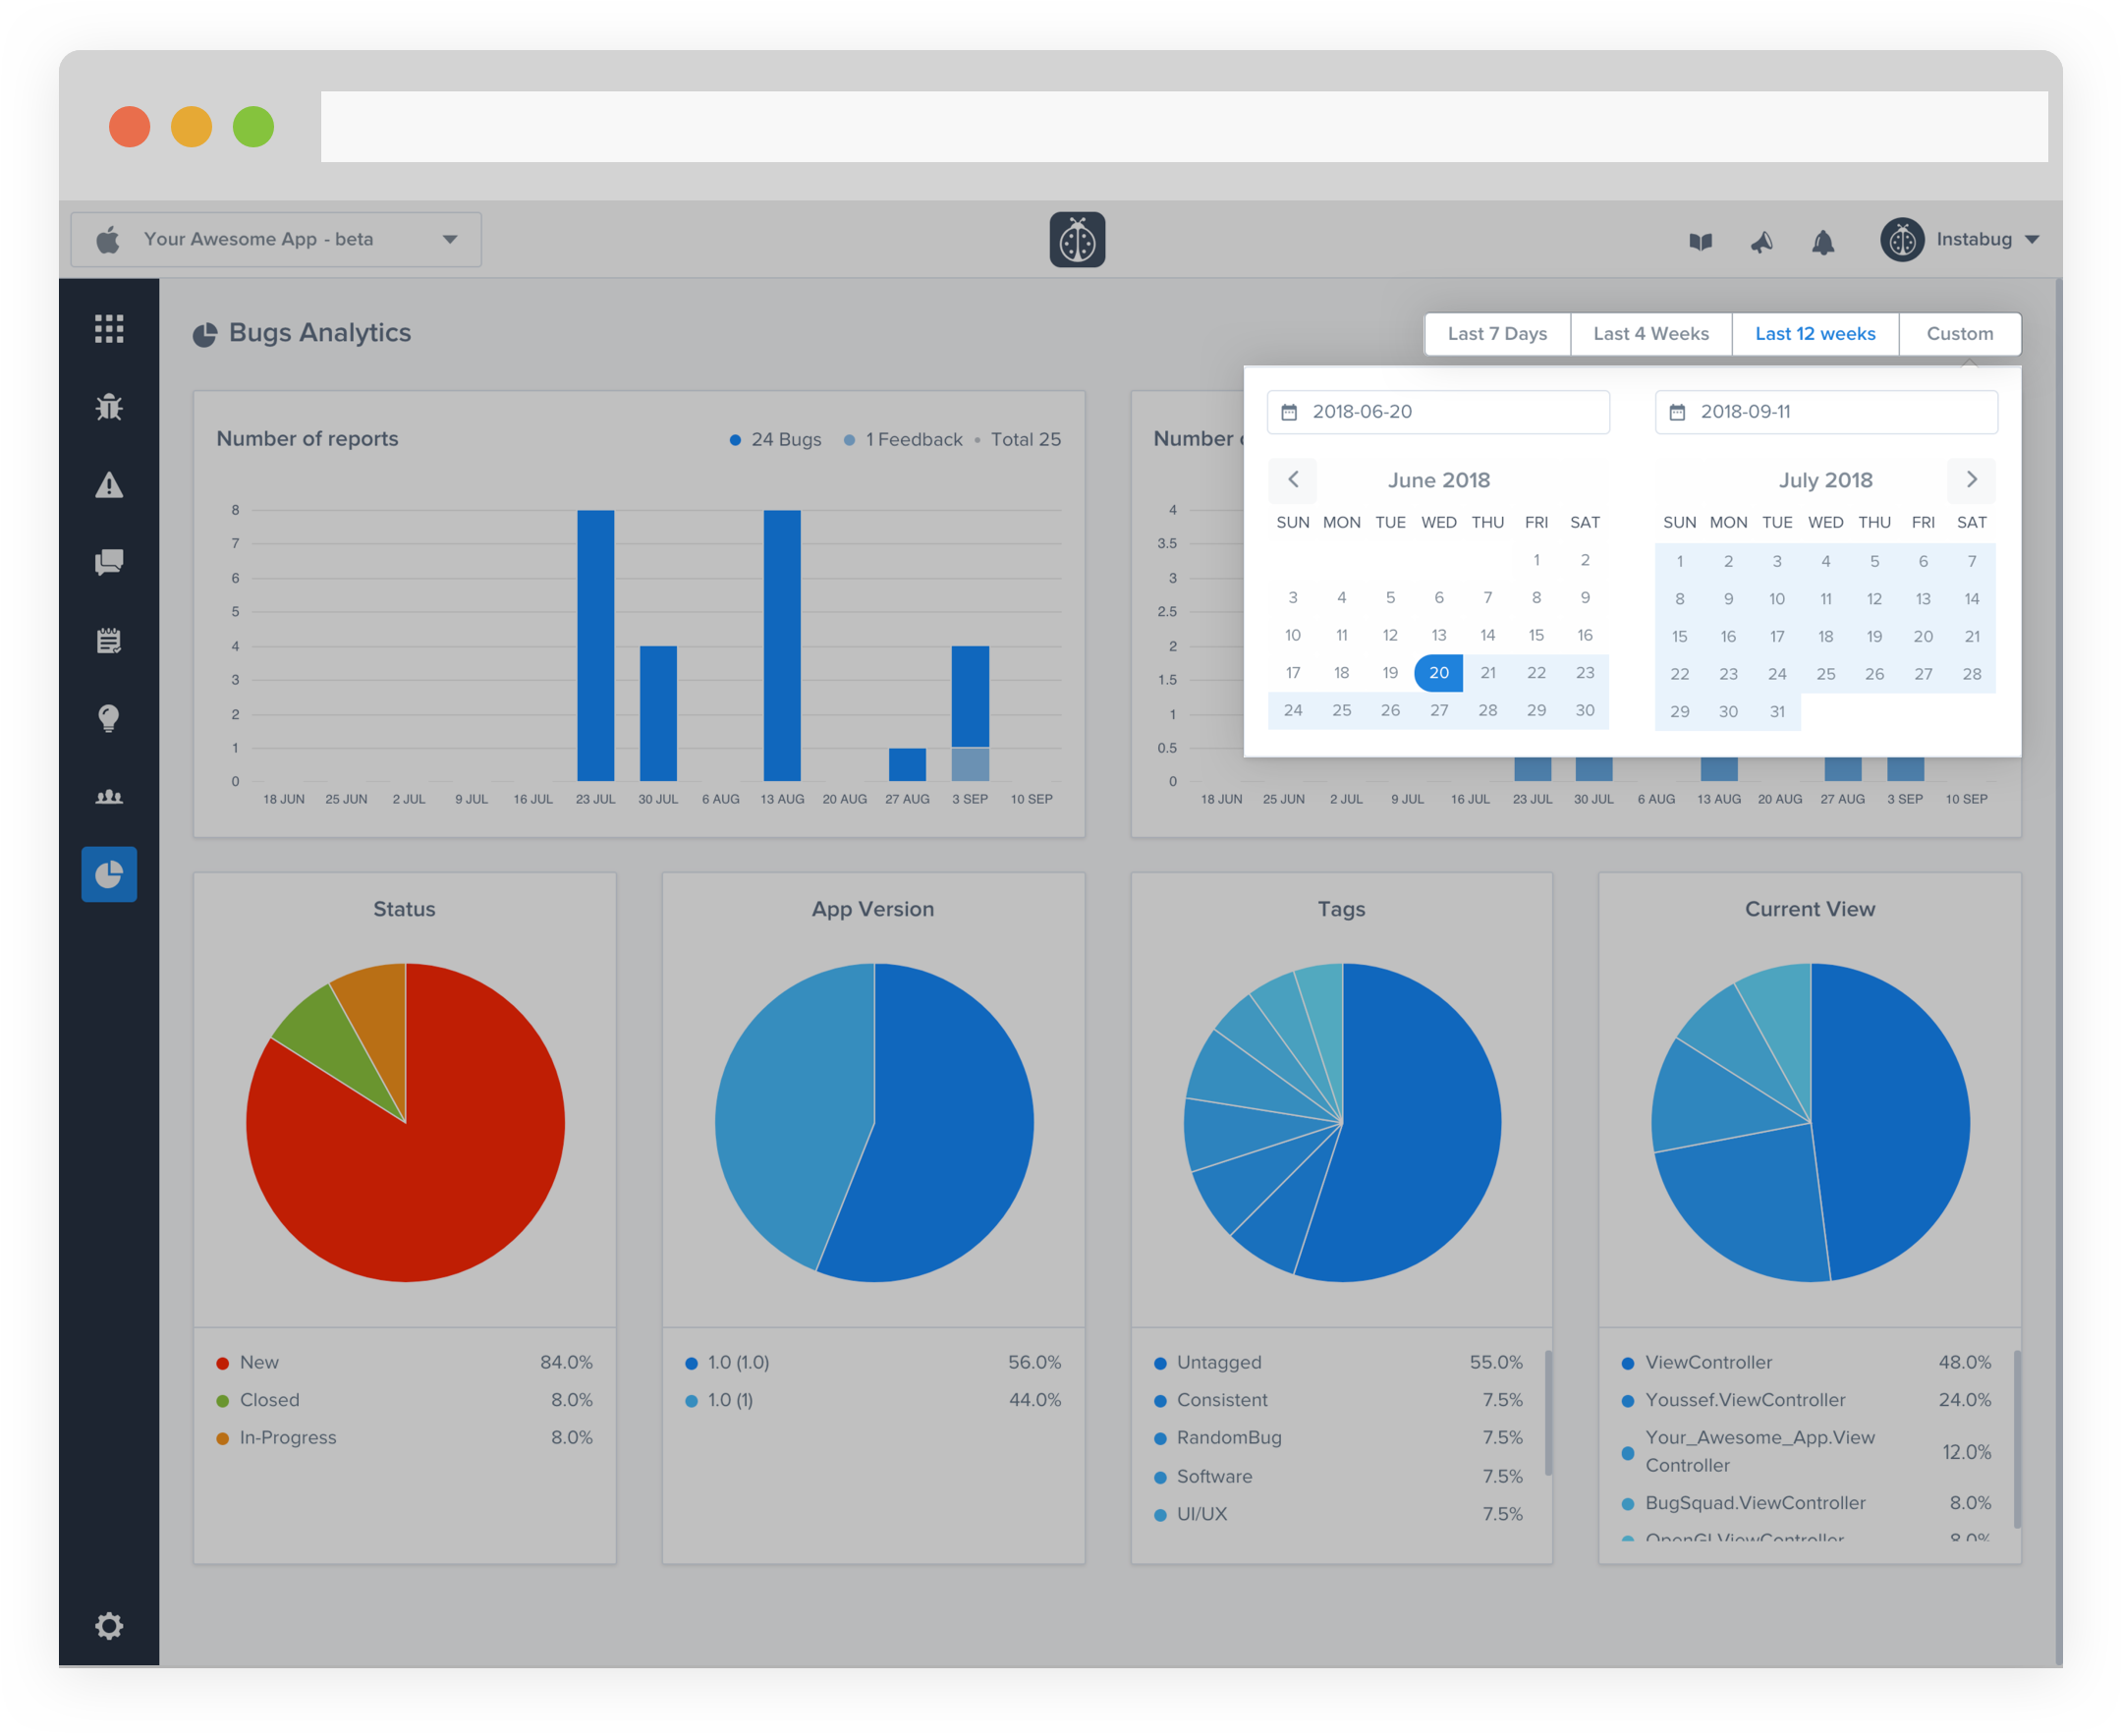Go to next month in calendar
2122x1736 pixels.
1971,479
